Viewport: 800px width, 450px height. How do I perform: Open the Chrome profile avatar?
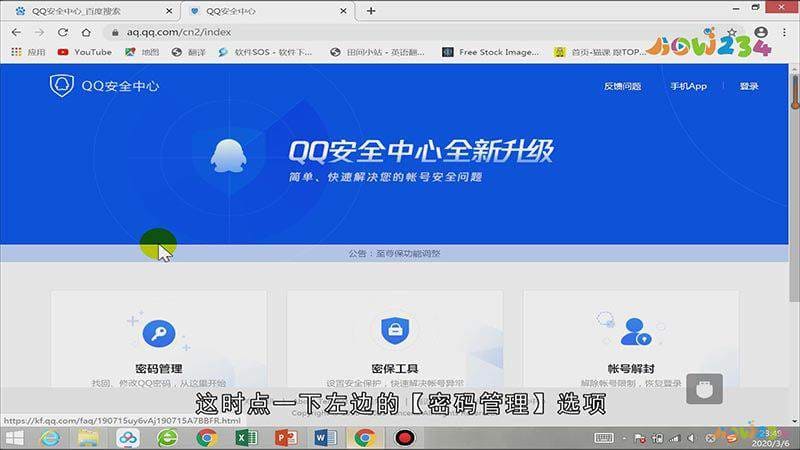(x=761, y=32)
